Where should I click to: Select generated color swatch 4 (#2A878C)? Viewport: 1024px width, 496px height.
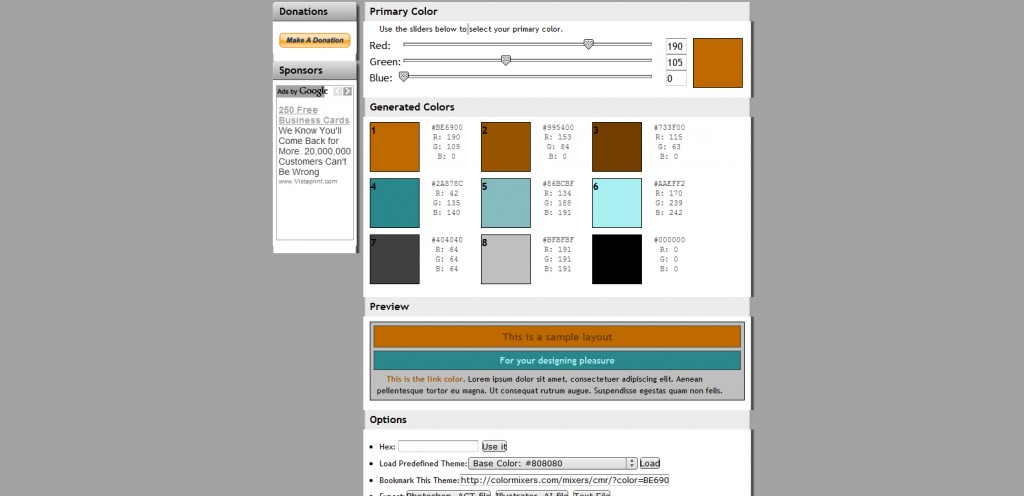[x=394, y=203]
